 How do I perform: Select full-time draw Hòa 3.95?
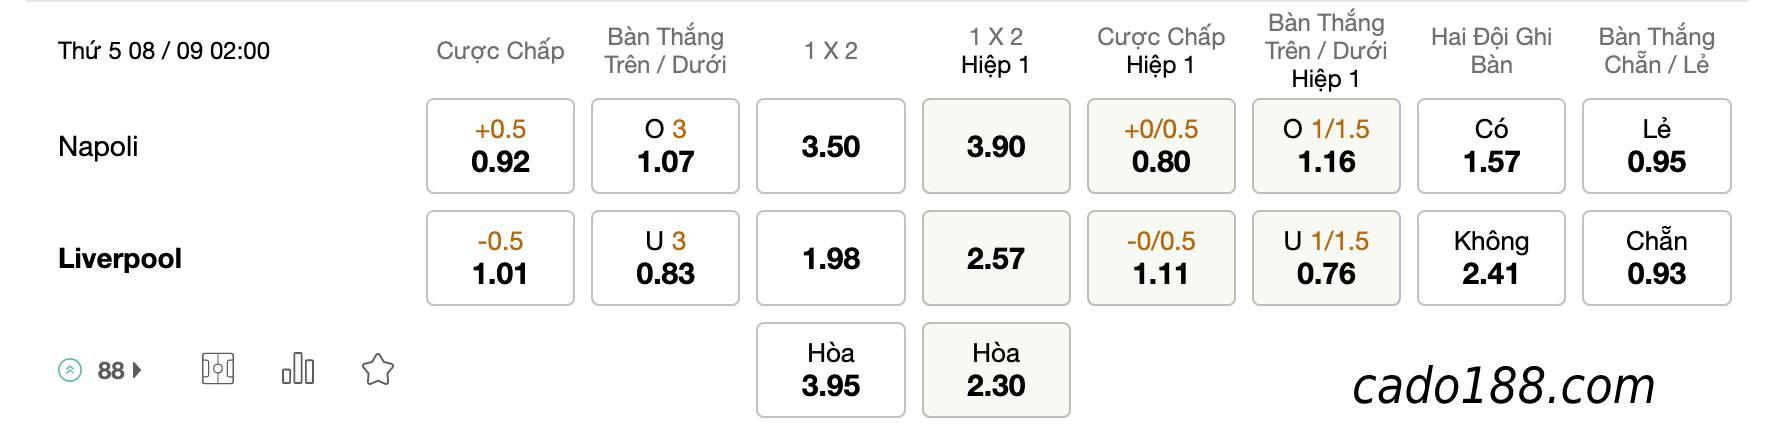(831, 370)
